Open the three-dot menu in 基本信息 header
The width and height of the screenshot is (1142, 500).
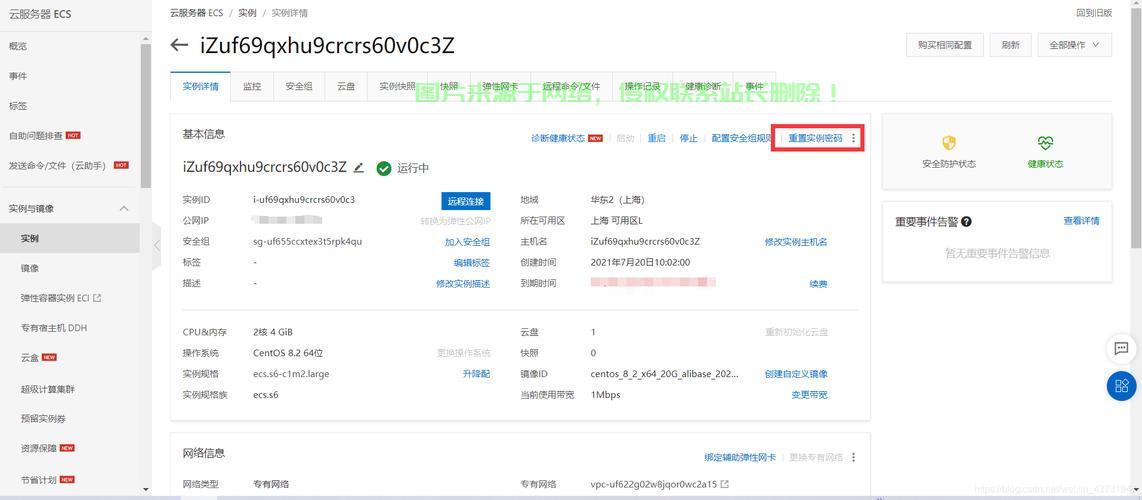click(853, 138)
